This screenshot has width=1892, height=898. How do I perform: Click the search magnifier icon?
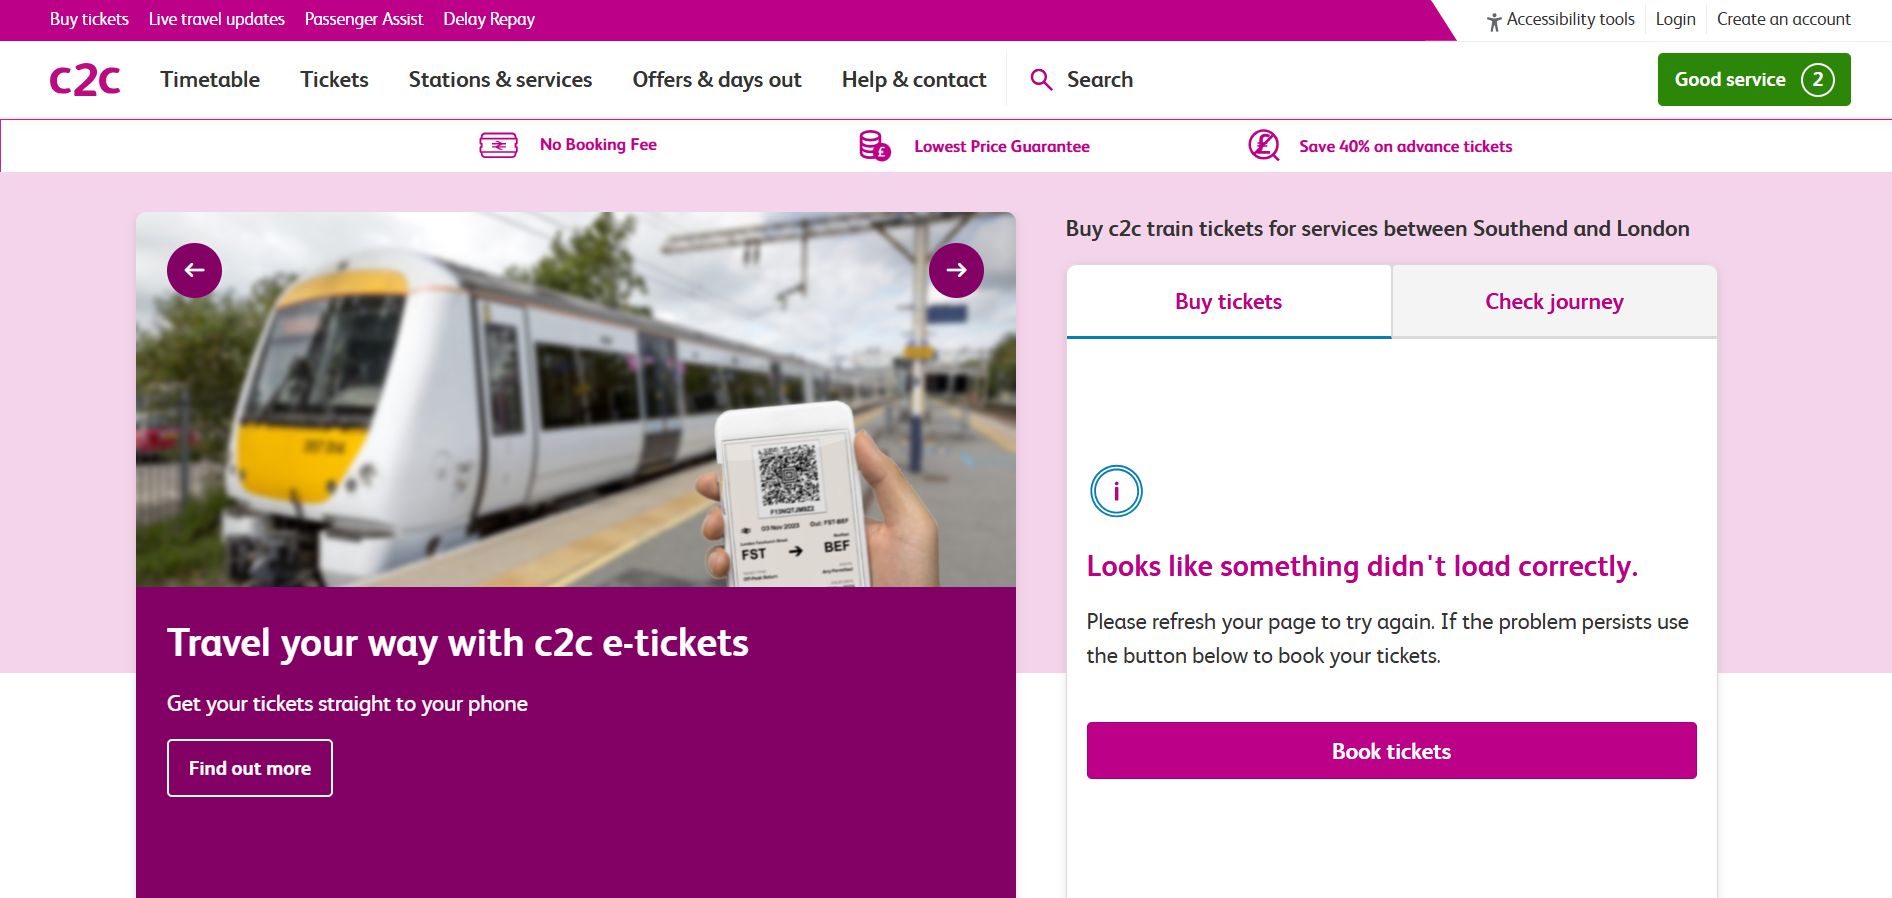pos(1041,80)
